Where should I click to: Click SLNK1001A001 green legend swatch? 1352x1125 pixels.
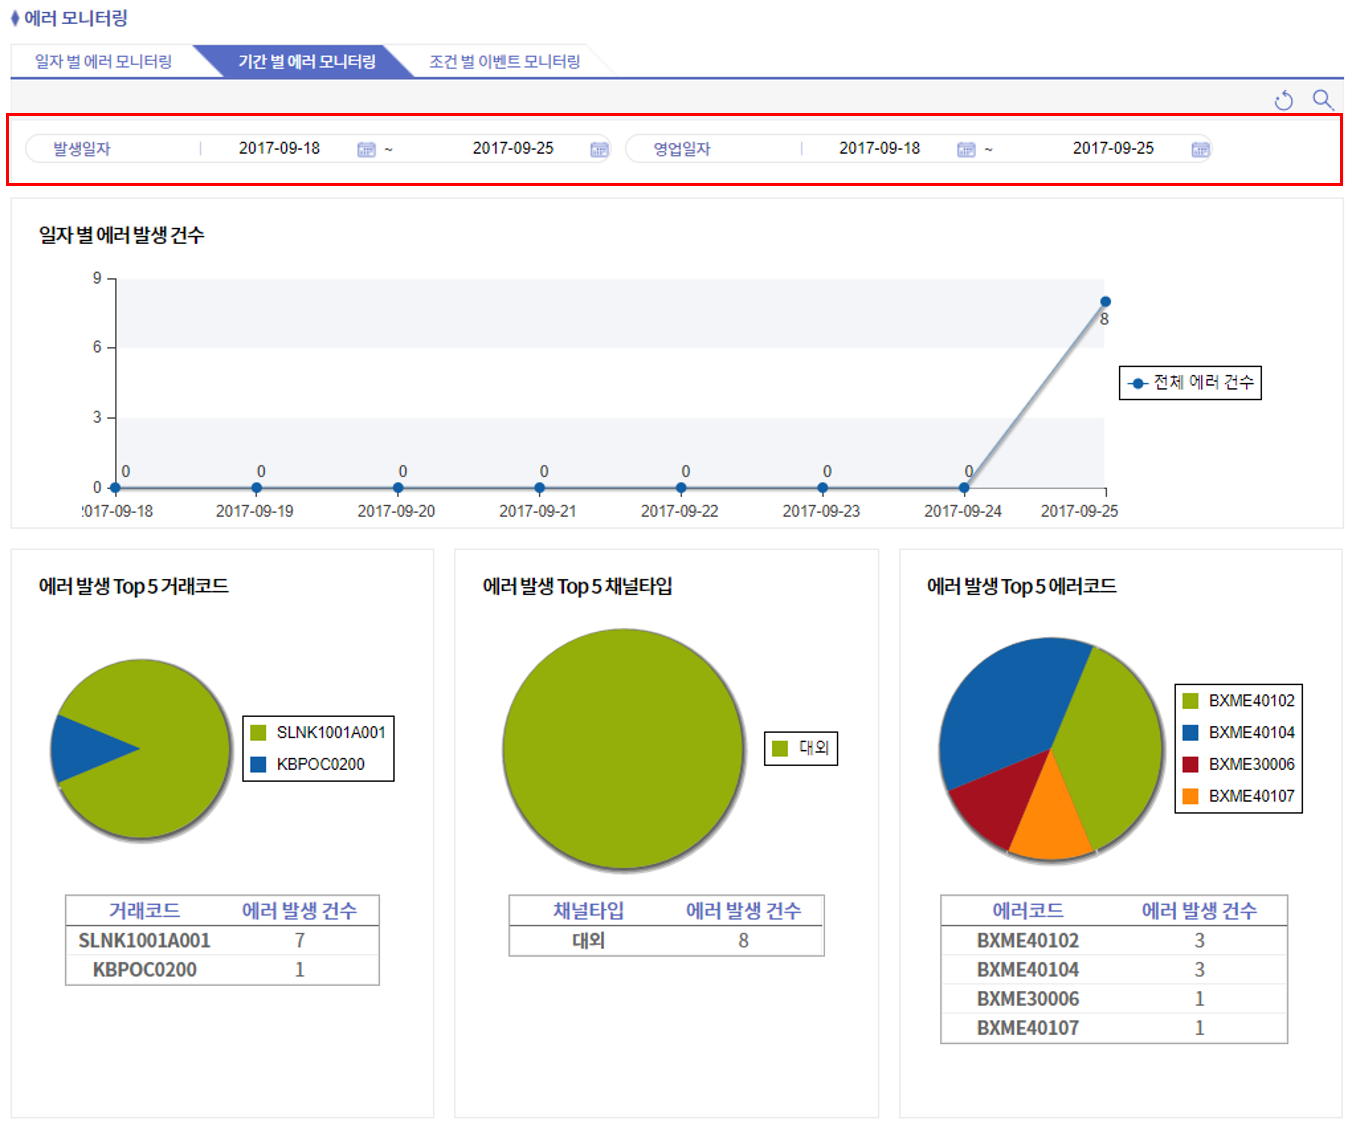[258, 733]
